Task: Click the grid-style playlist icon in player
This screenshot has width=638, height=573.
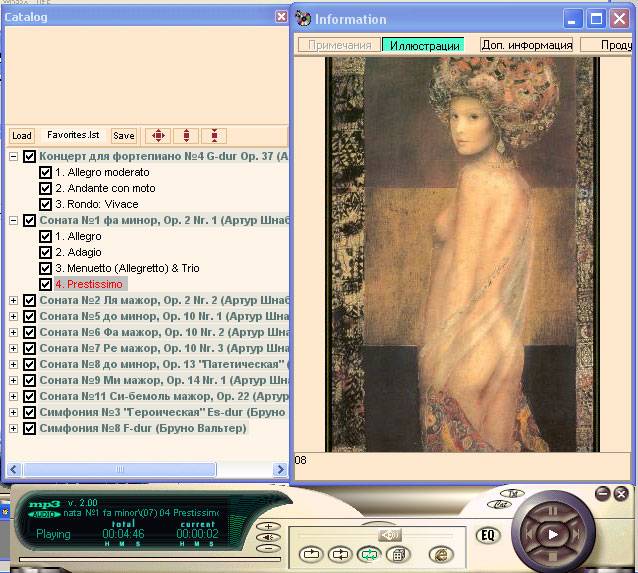Action: tap(397, 554)
